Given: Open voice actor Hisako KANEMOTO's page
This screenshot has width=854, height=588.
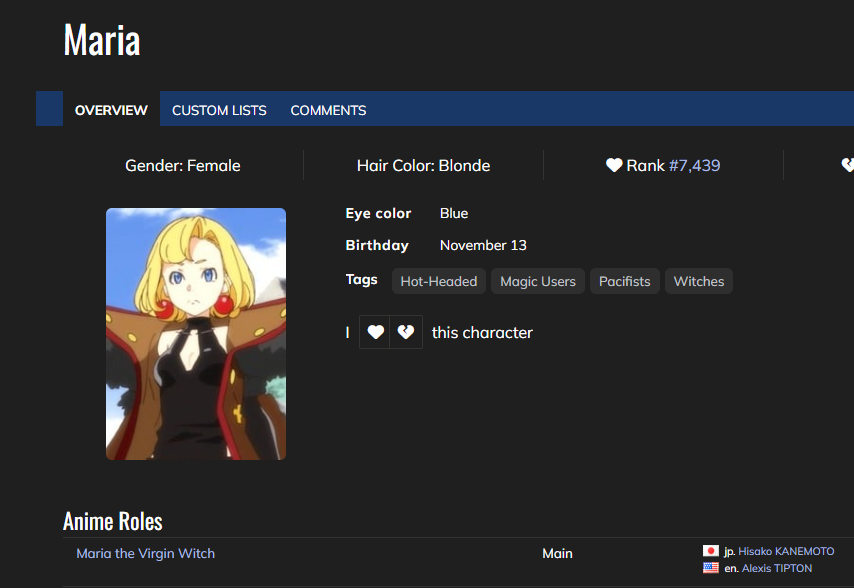Looking at the screenshot, I should [x=786, y=551].
